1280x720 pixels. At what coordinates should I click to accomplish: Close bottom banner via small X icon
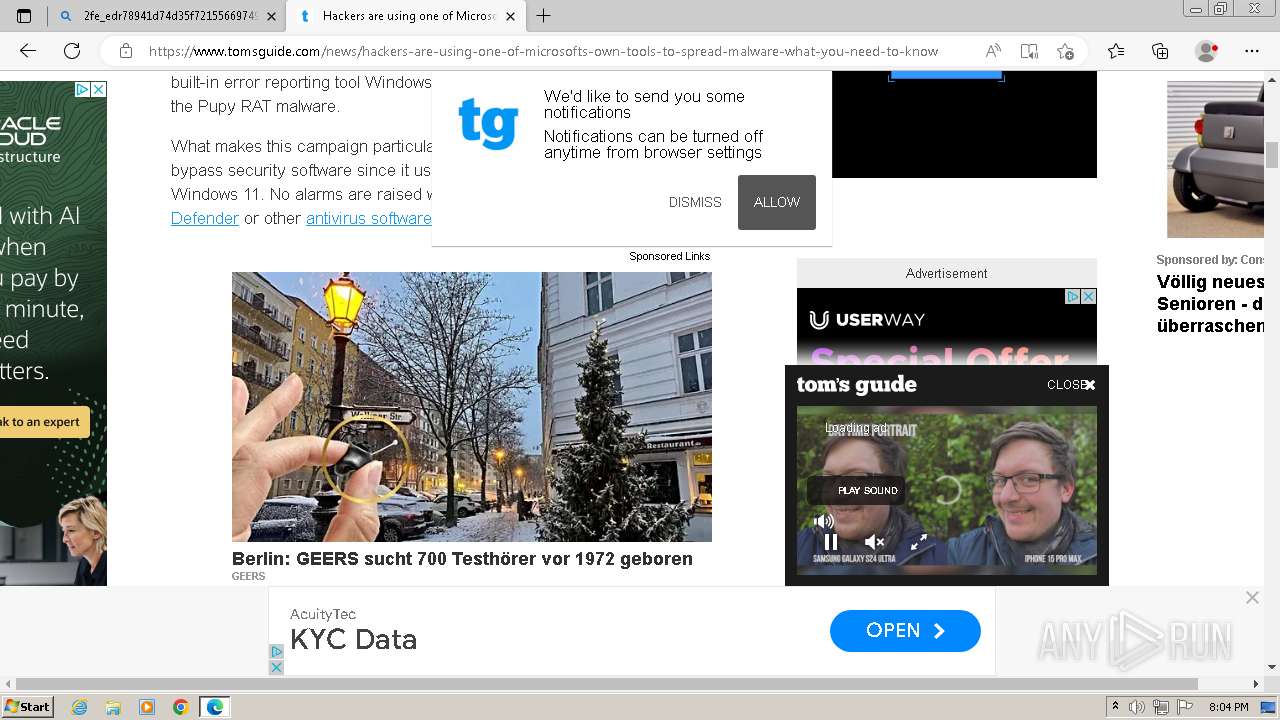(277, 667)
